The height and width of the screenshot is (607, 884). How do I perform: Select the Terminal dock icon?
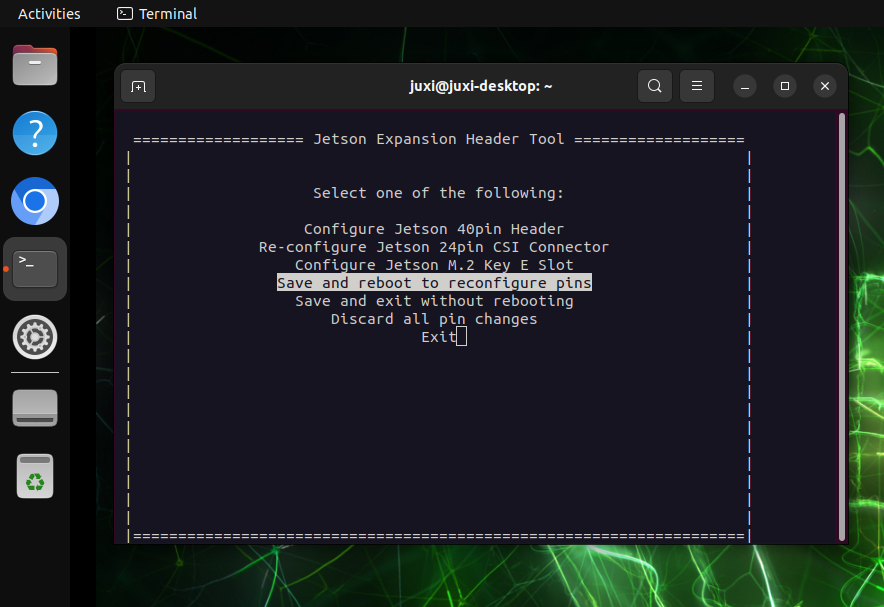tap(35, 269)
